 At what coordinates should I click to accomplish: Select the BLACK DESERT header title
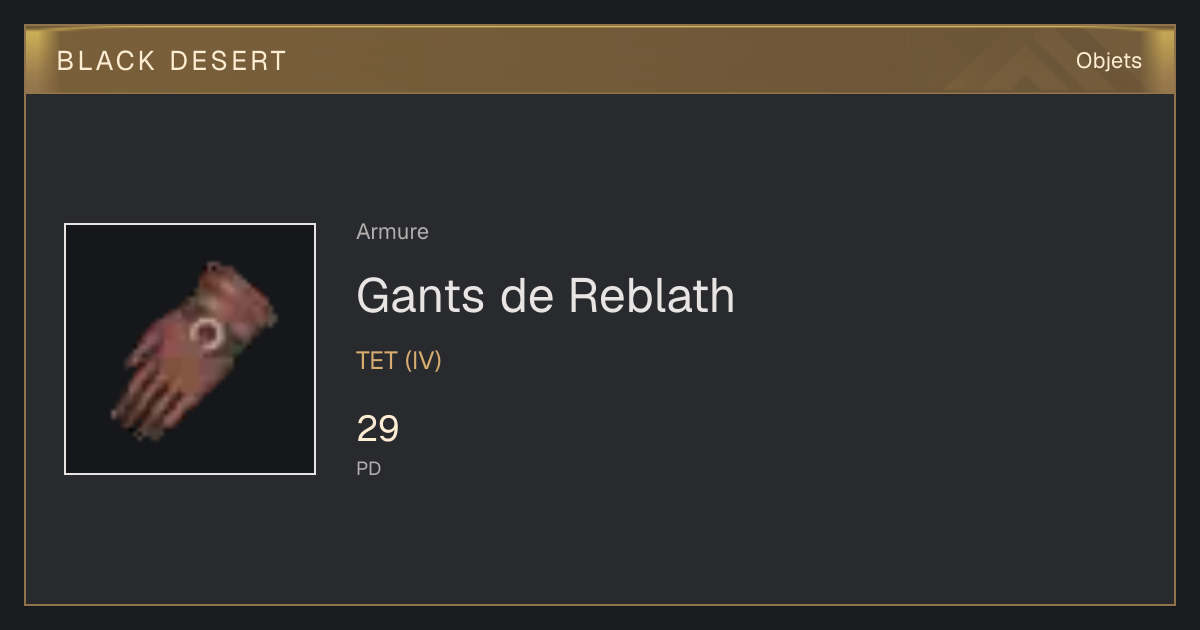click(x=172, y=61)
